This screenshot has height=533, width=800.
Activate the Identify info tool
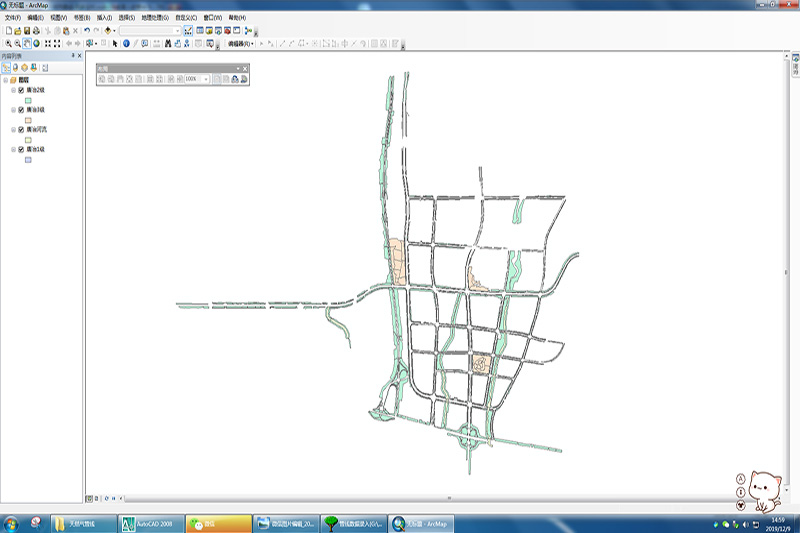[126, 44]
